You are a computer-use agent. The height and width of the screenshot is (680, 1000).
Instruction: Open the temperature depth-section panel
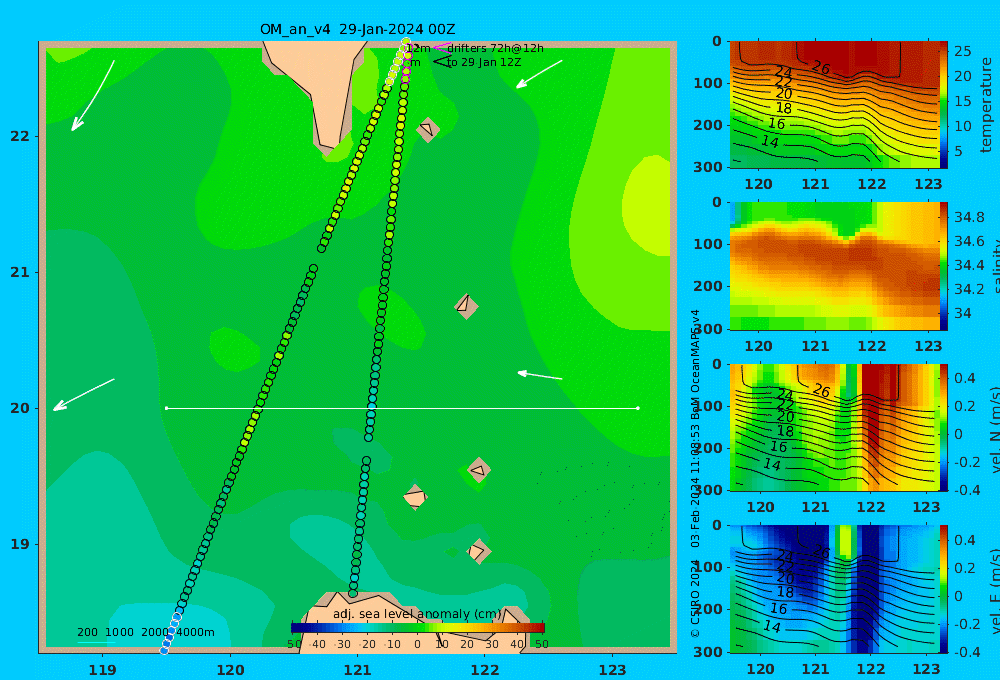click(x=835, y=105)
